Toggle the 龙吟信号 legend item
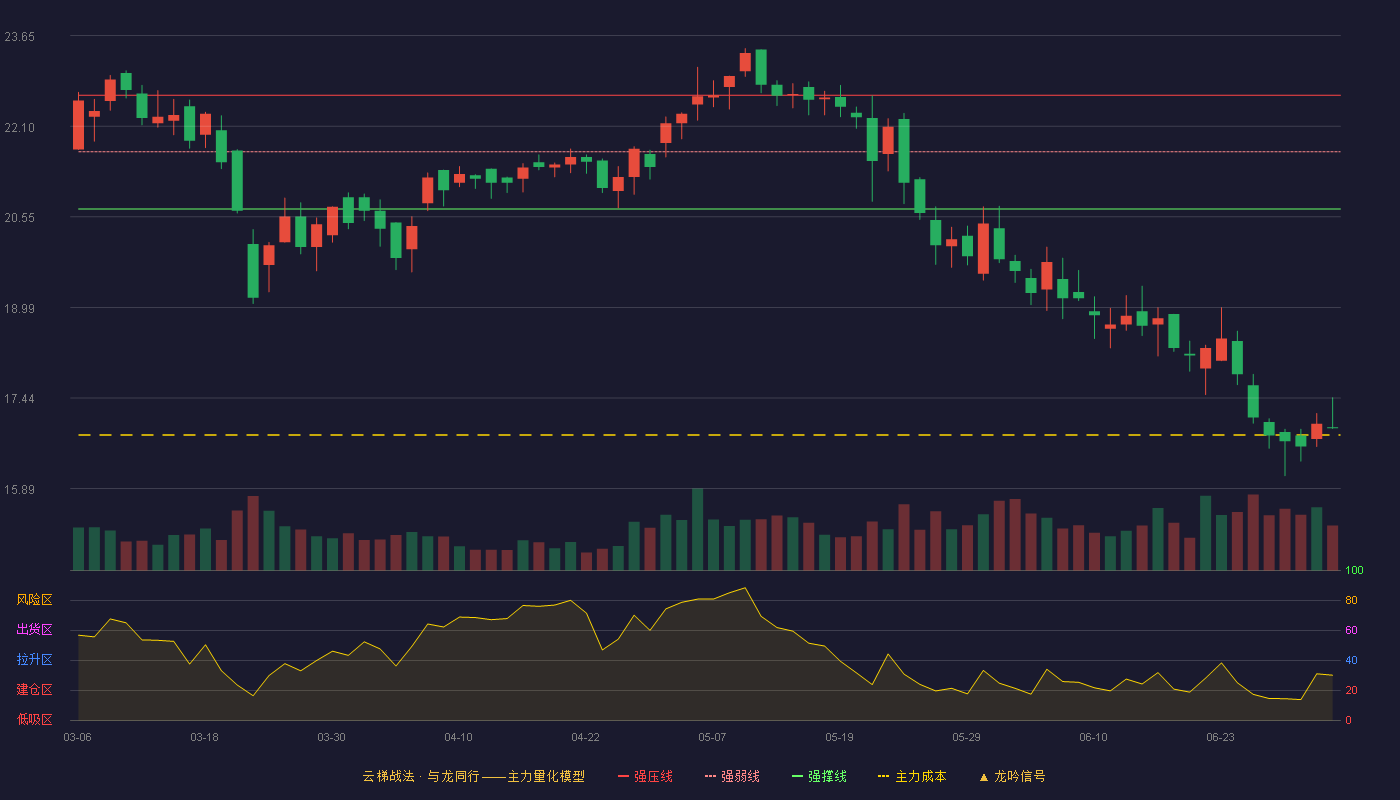 pyautogui.click(x=1012, y=776)
